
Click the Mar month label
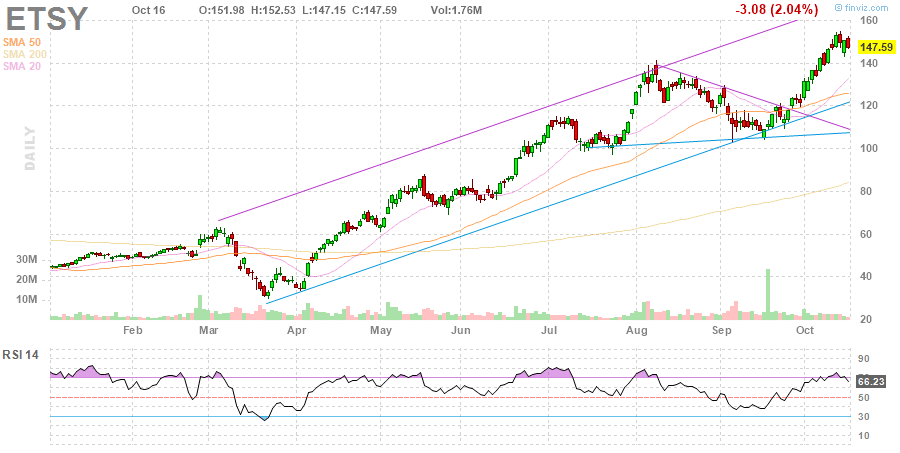[208, 331]
